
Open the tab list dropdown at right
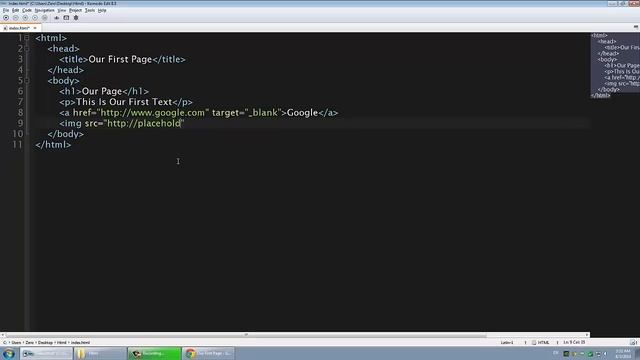636,27
